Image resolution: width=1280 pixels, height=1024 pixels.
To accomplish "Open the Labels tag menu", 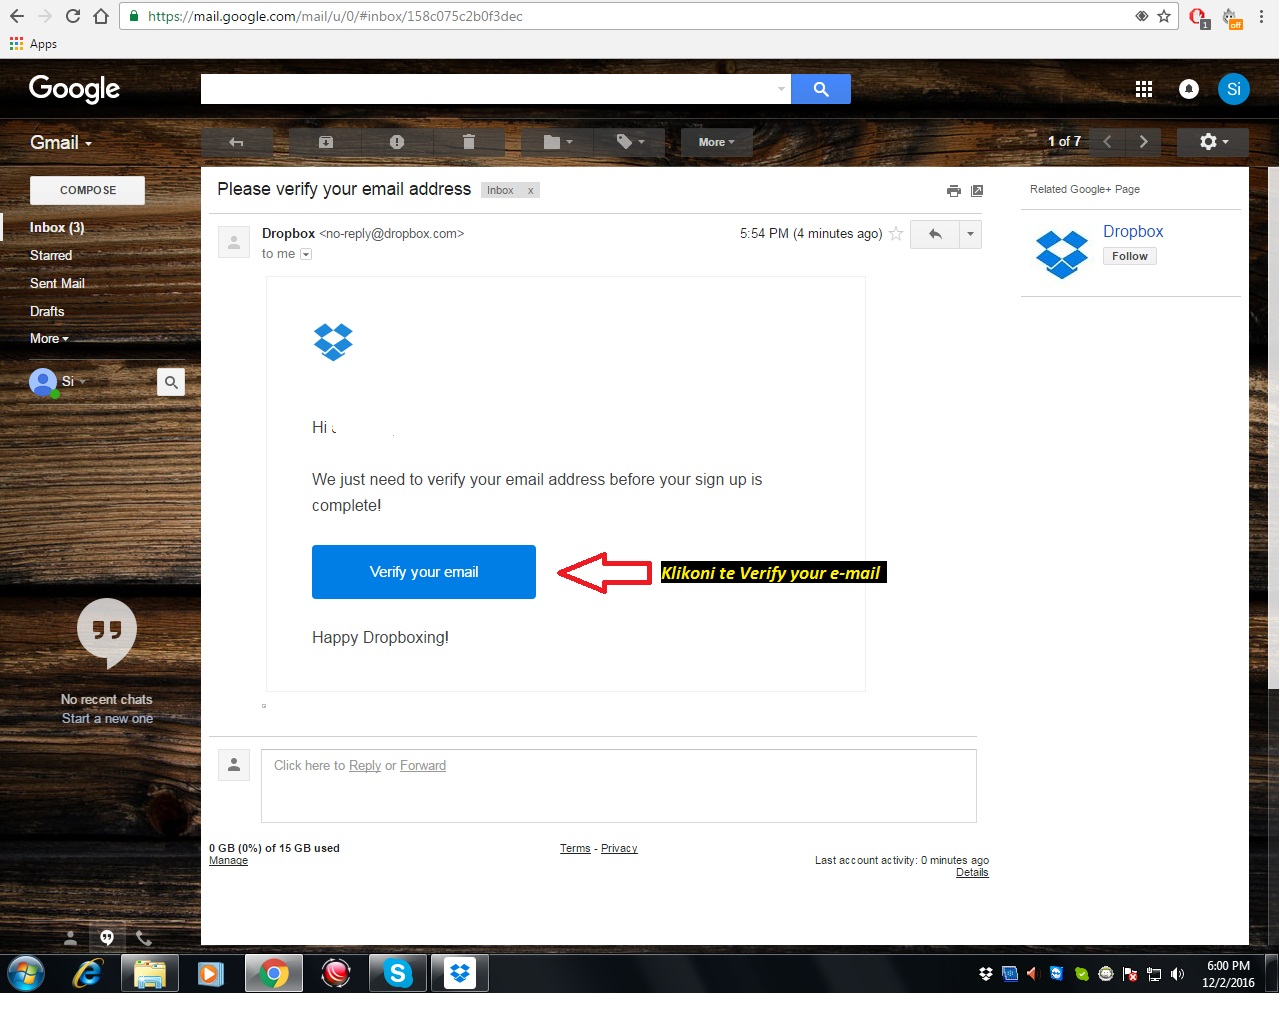I will (x=630, y=142).
